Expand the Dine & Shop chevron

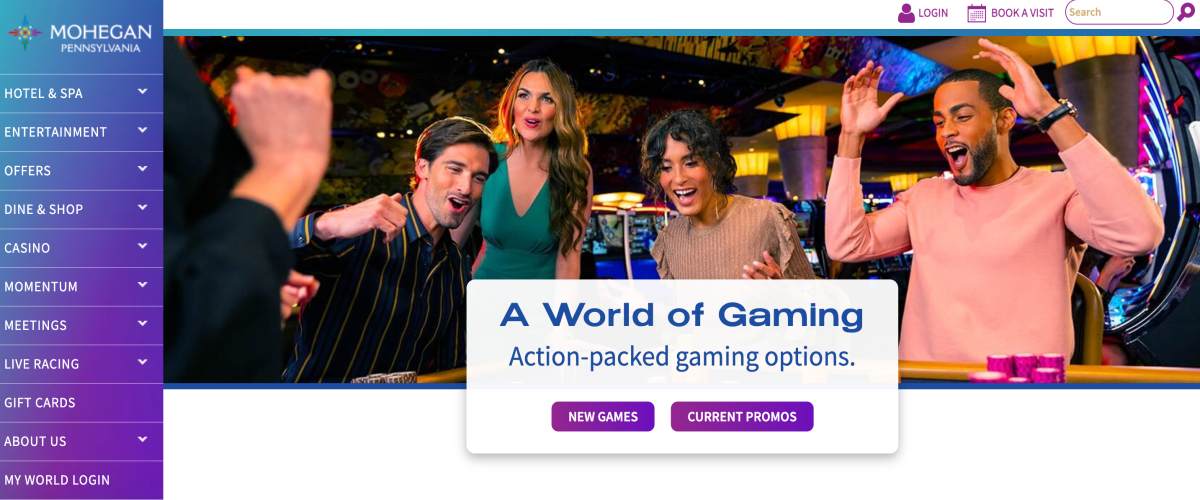coord(143,207)
